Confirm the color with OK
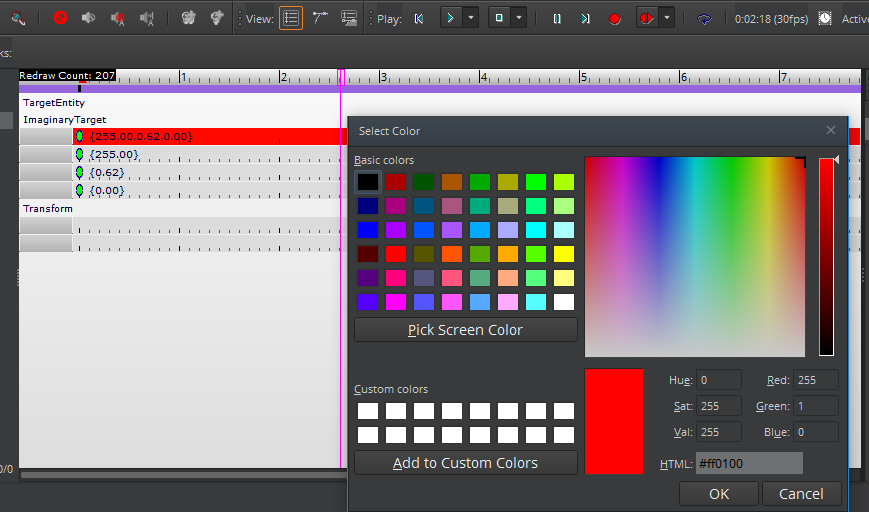Image resolution: width=869 pixels, height=512 pixels. tap(718, 493)
